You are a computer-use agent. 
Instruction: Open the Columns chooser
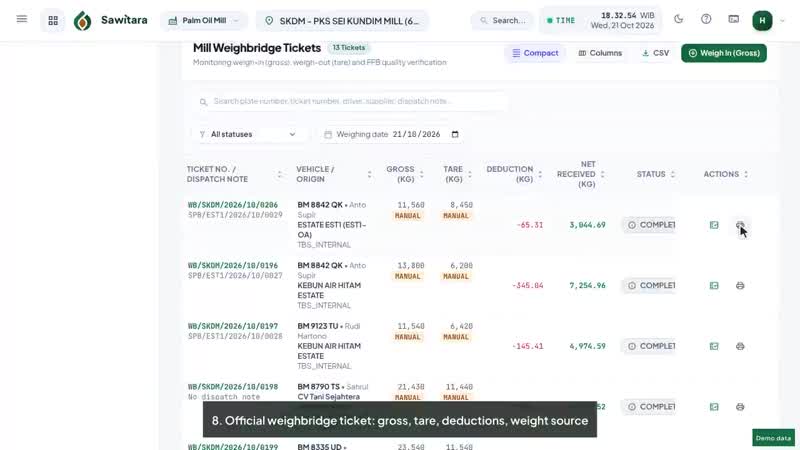600,53
